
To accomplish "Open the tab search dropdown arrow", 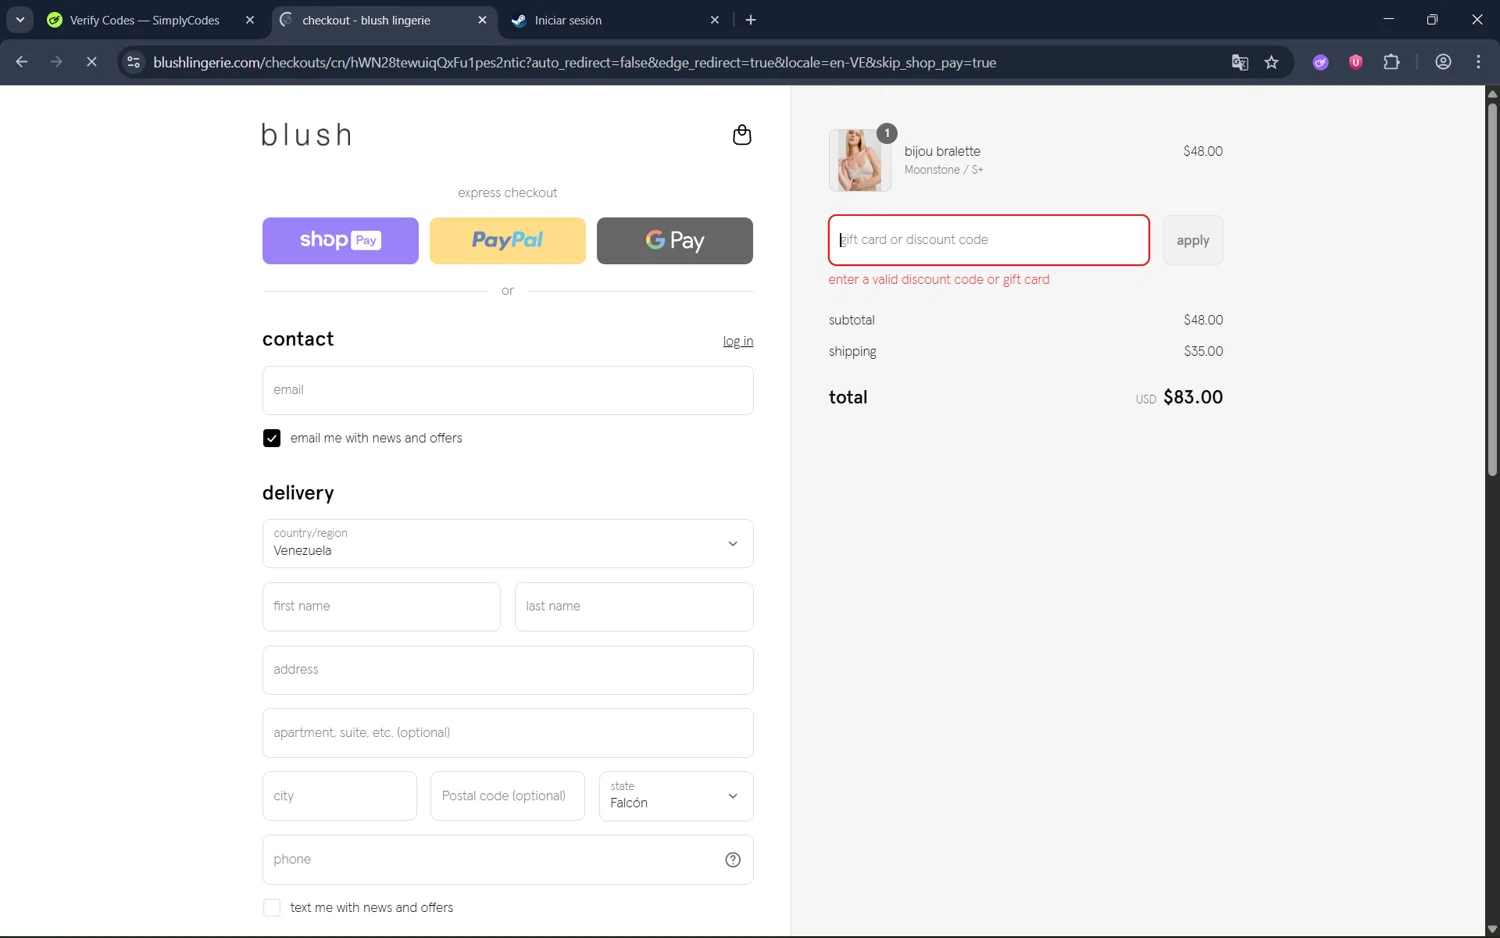I will pyautogui.click(x=20, y=20).
